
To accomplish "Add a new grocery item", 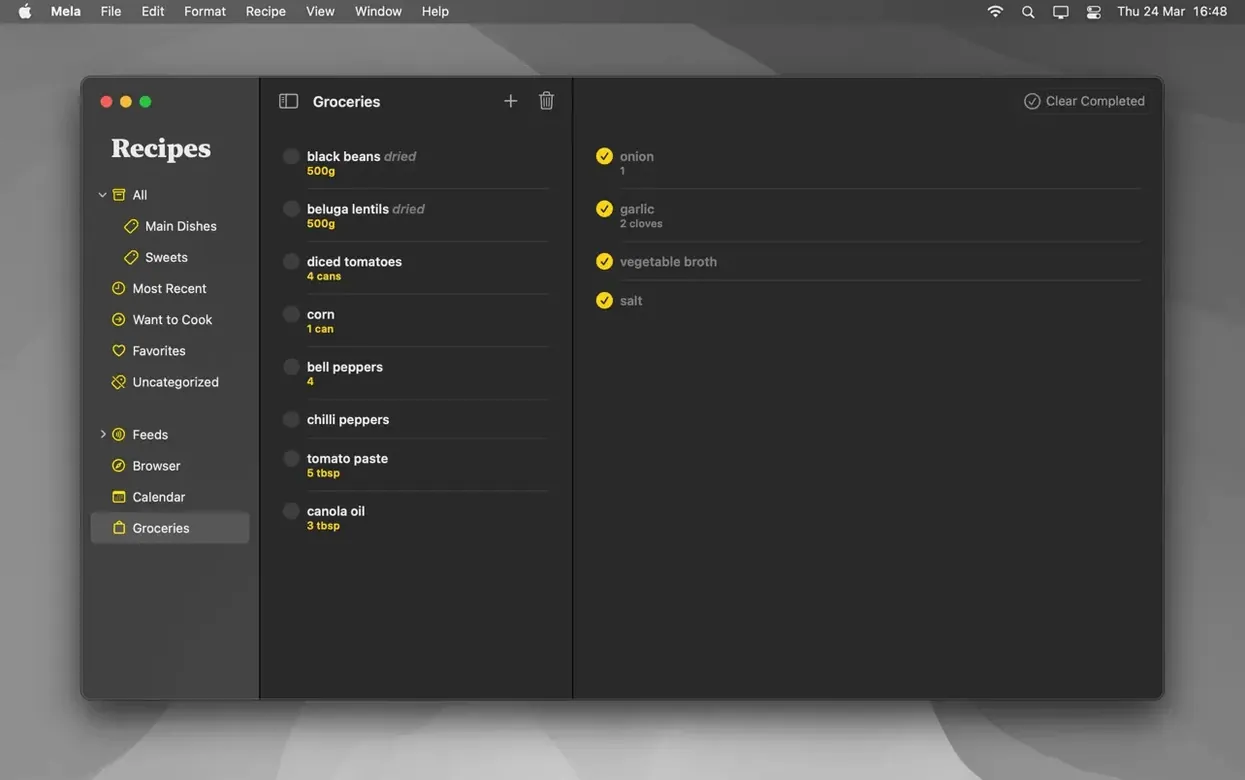I will coord(510,101).
